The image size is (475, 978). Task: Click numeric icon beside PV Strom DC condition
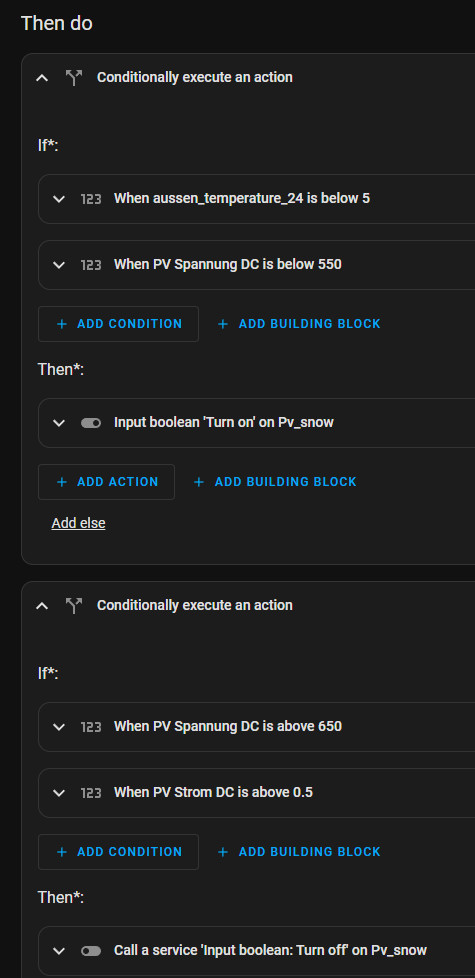pyautogui.click(x=91, y=793)
